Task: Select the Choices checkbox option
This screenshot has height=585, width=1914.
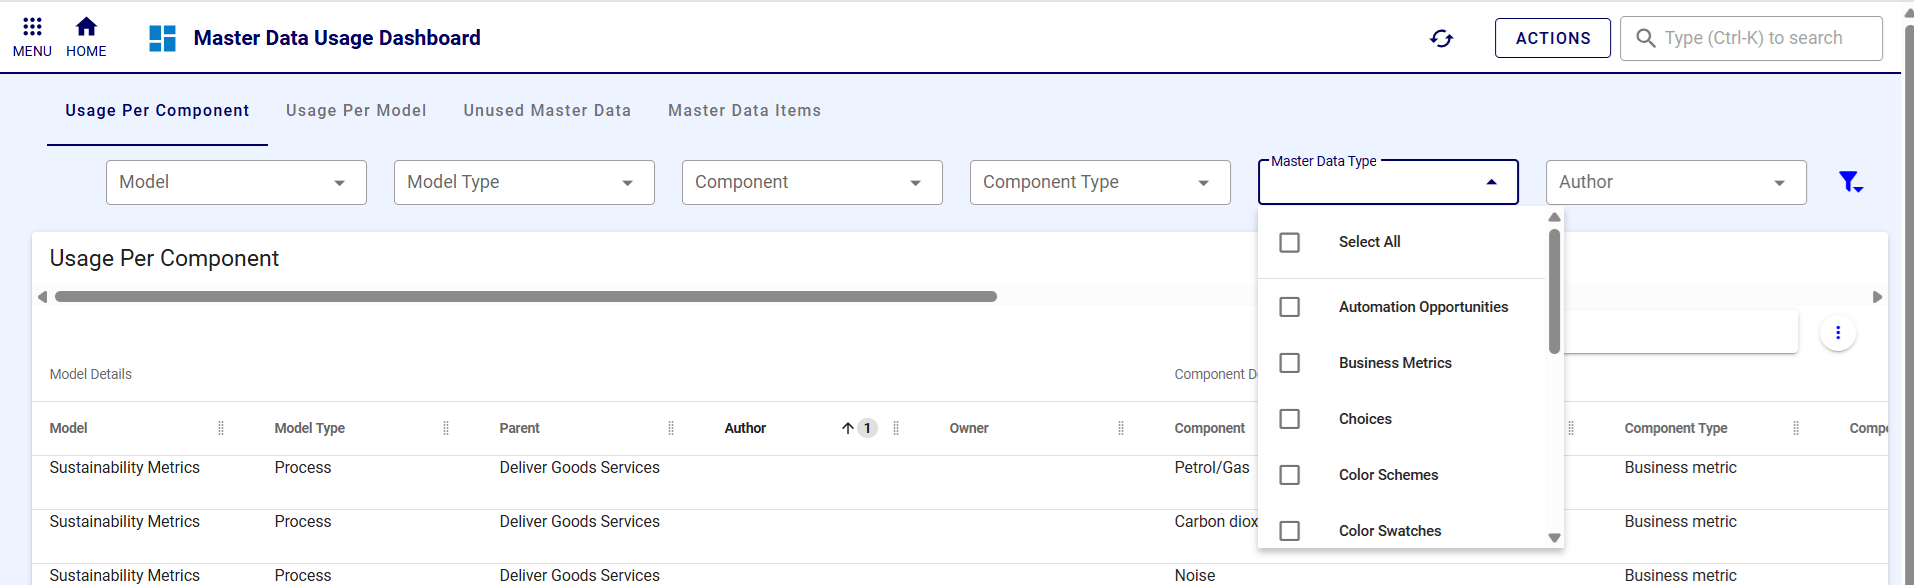Action: [1290, 419]
